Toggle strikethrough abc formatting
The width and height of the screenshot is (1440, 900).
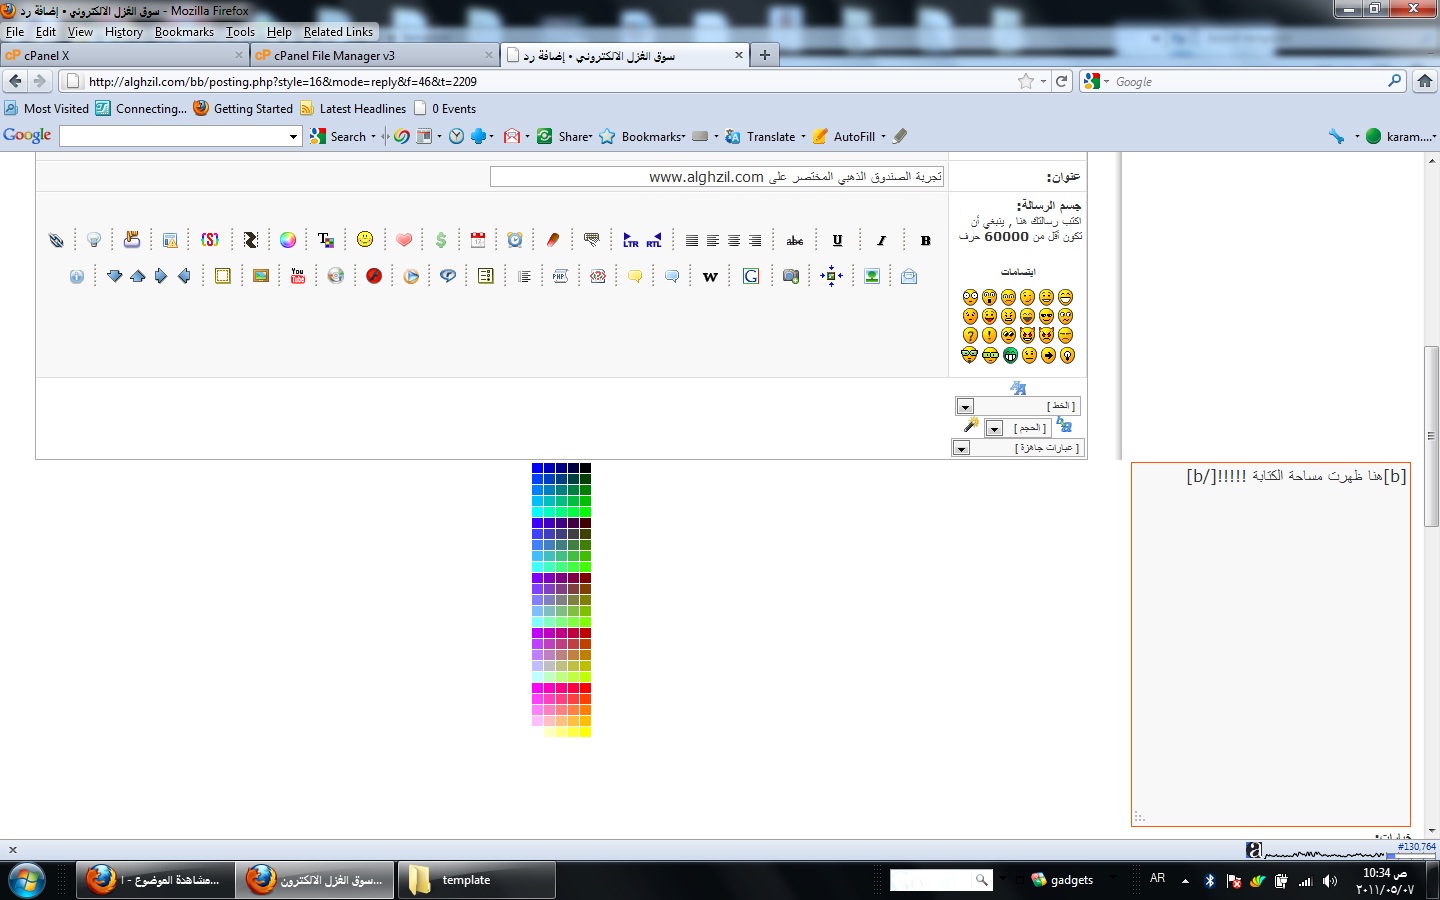click(795, 240)
